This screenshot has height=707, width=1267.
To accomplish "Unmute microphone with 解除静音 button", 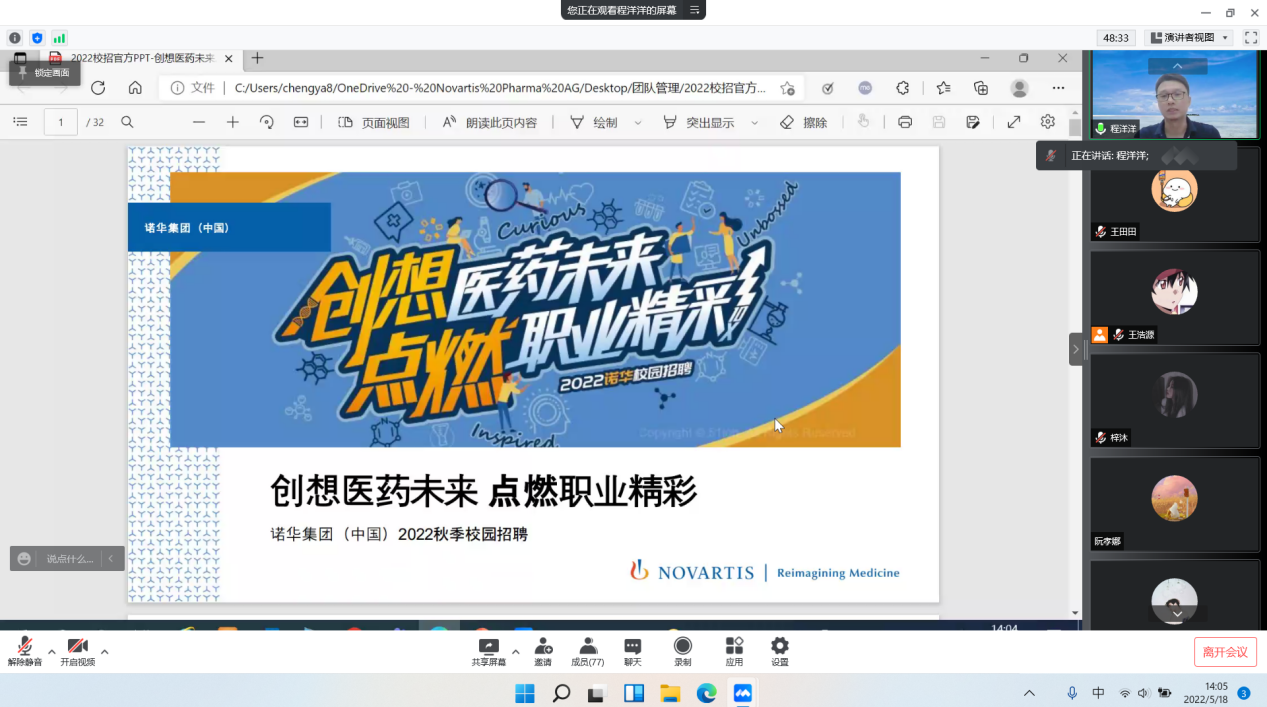I will point(24,651).
